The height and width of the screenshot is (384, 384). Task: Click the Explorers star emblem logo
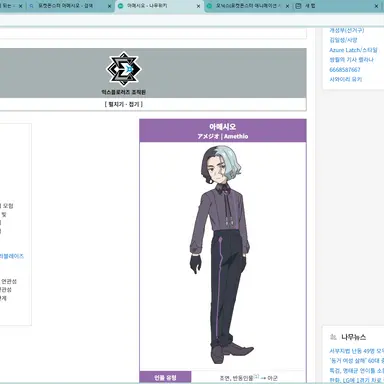click(124, 69)
